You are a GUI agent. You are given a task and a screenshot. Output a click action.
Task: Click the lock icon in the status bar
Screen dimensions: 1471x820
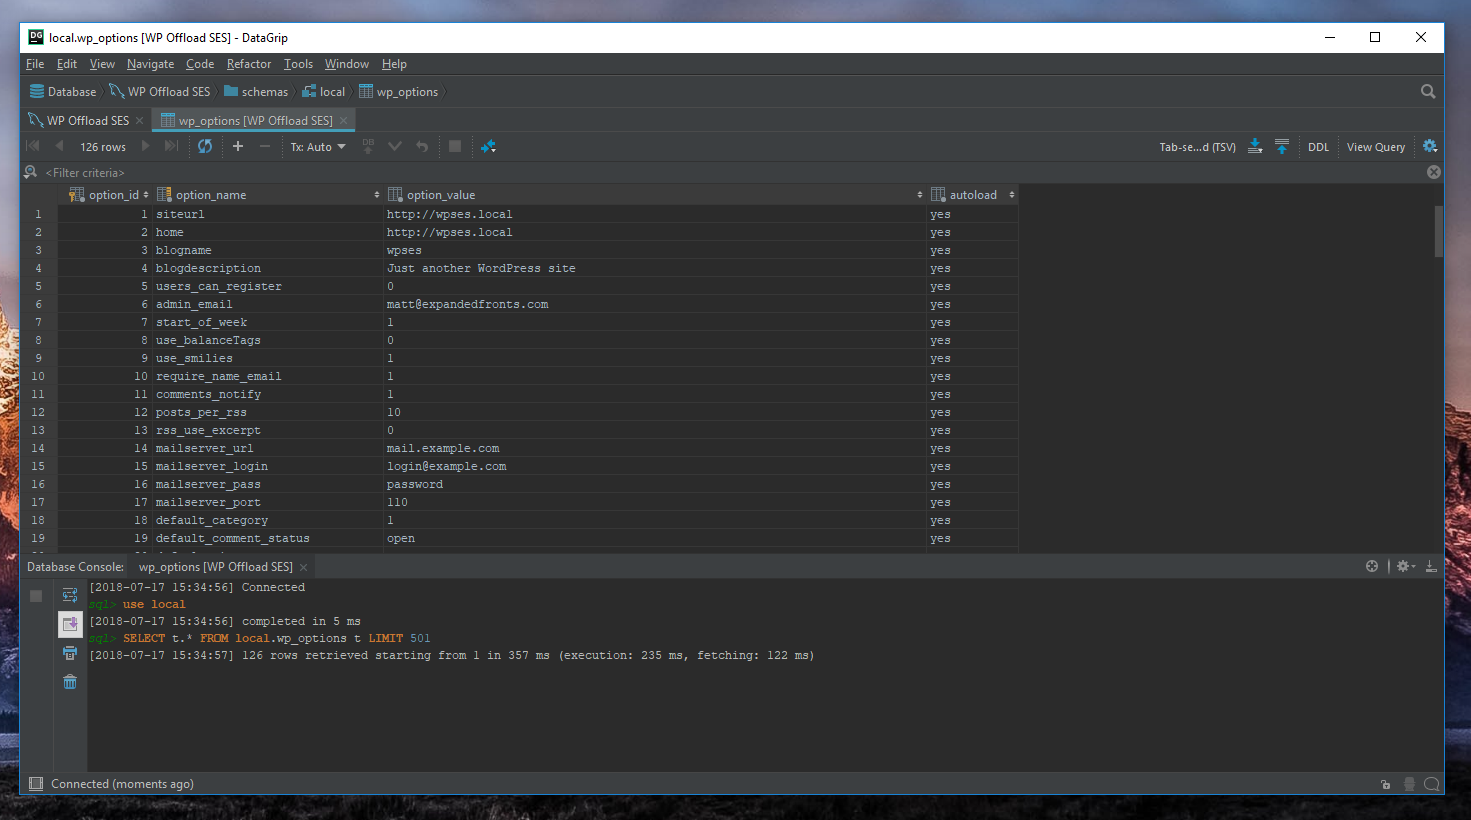coord(1385,784)
